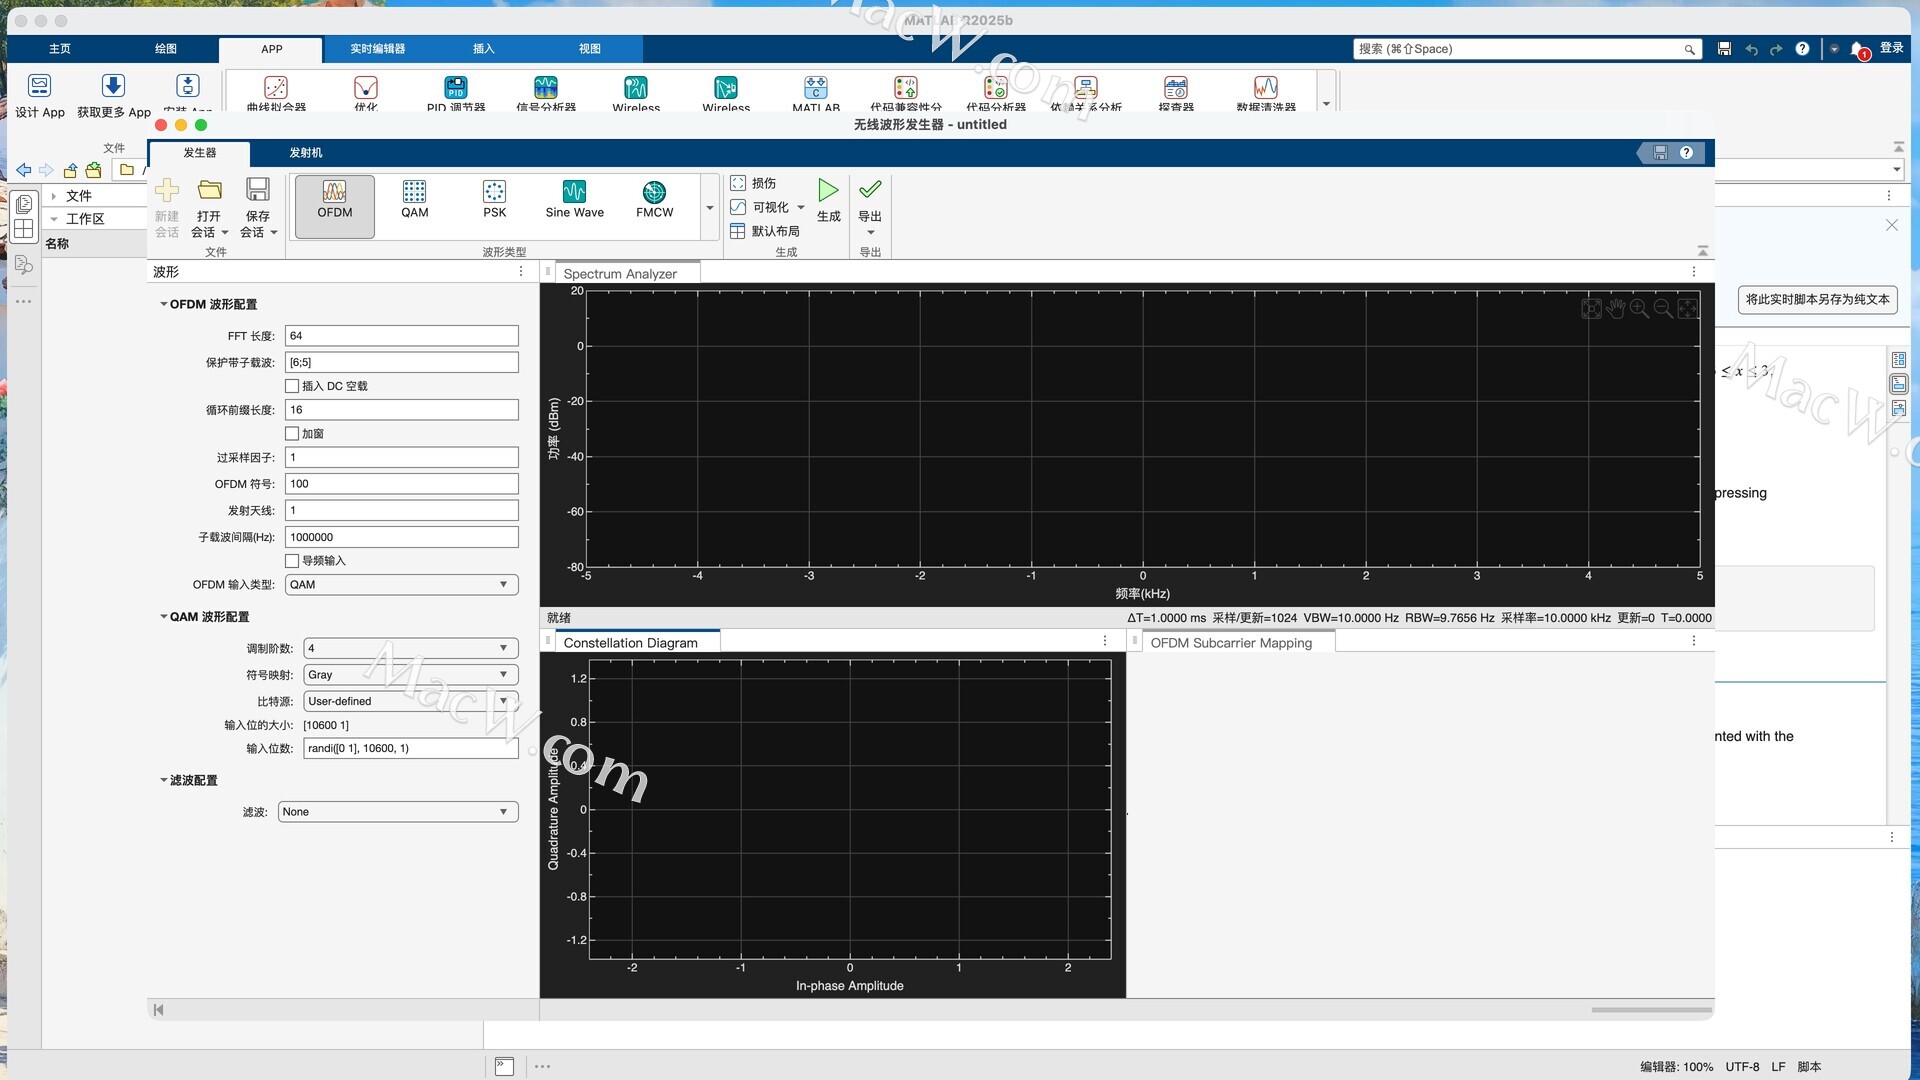1920x1080 pixels.
Task: Switch to the 发射机 transmitter tab
Action: point(305,153)
